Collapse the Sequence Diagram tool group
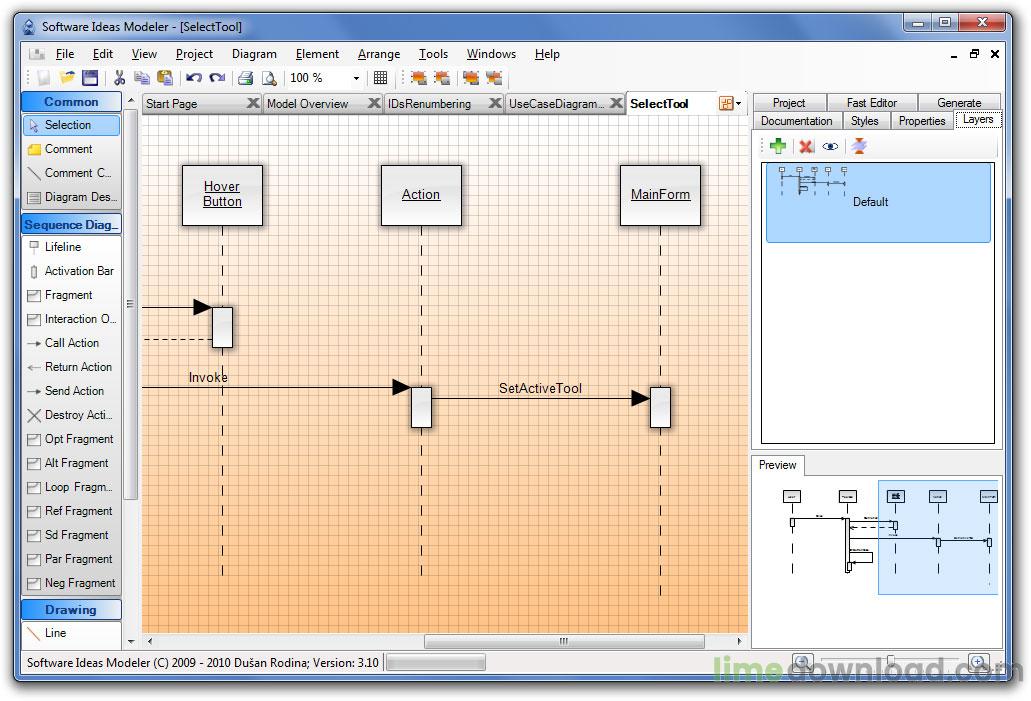Image resolution: width=1031 pixels, height=701 pixels. [70, 224]
